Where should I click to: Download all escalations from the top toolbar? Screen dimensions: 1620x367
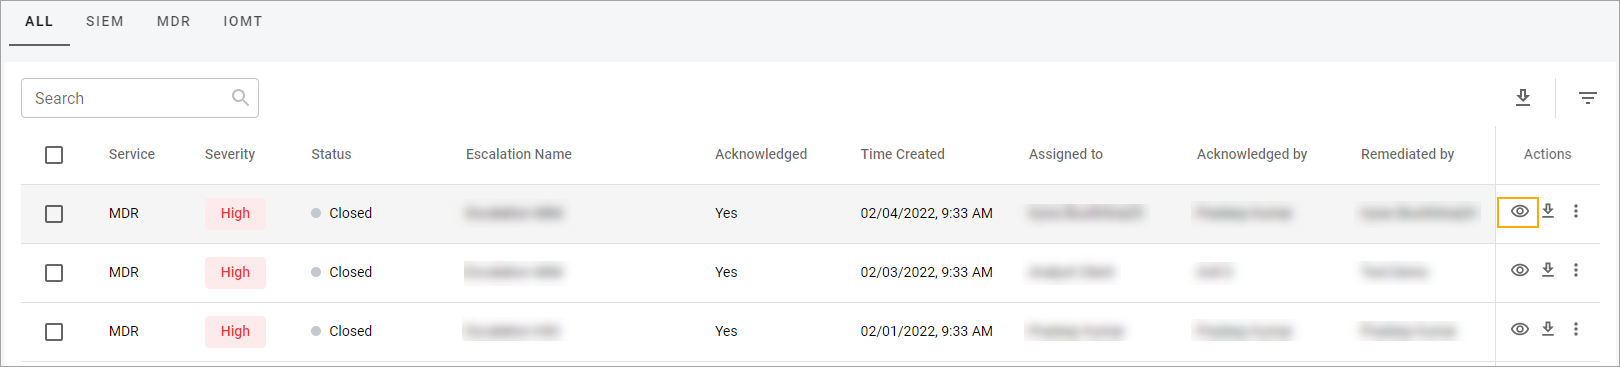pos(1523,97)
